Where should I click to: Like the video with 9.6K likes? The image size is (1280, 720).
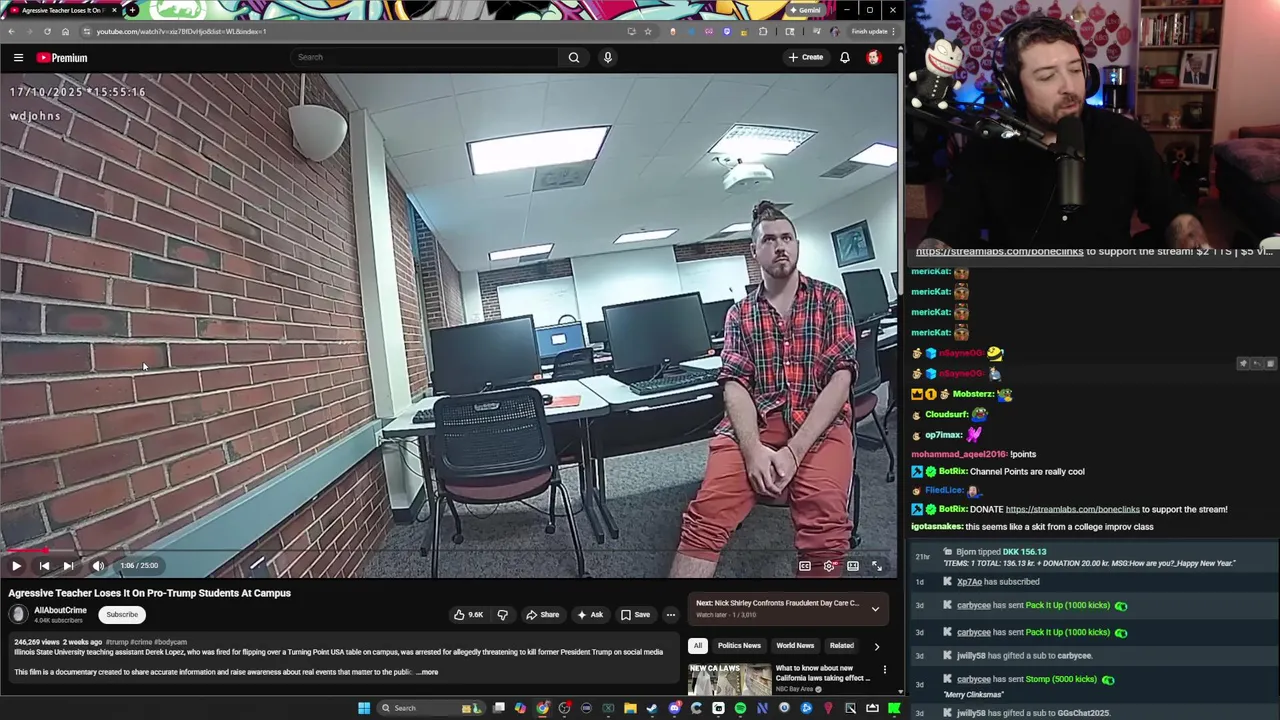click(469, 615)
